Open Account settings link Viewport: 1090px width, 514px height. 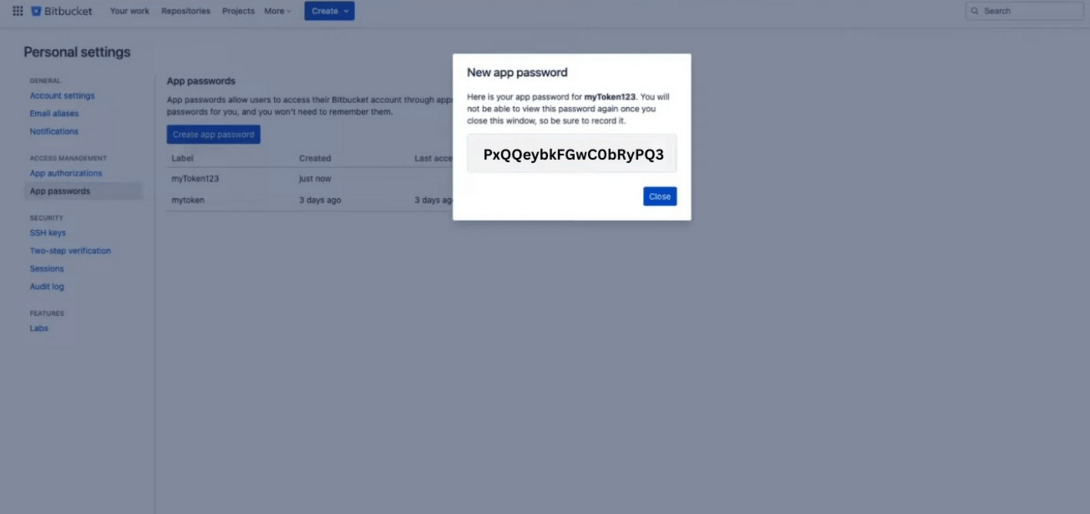(62, 96)
